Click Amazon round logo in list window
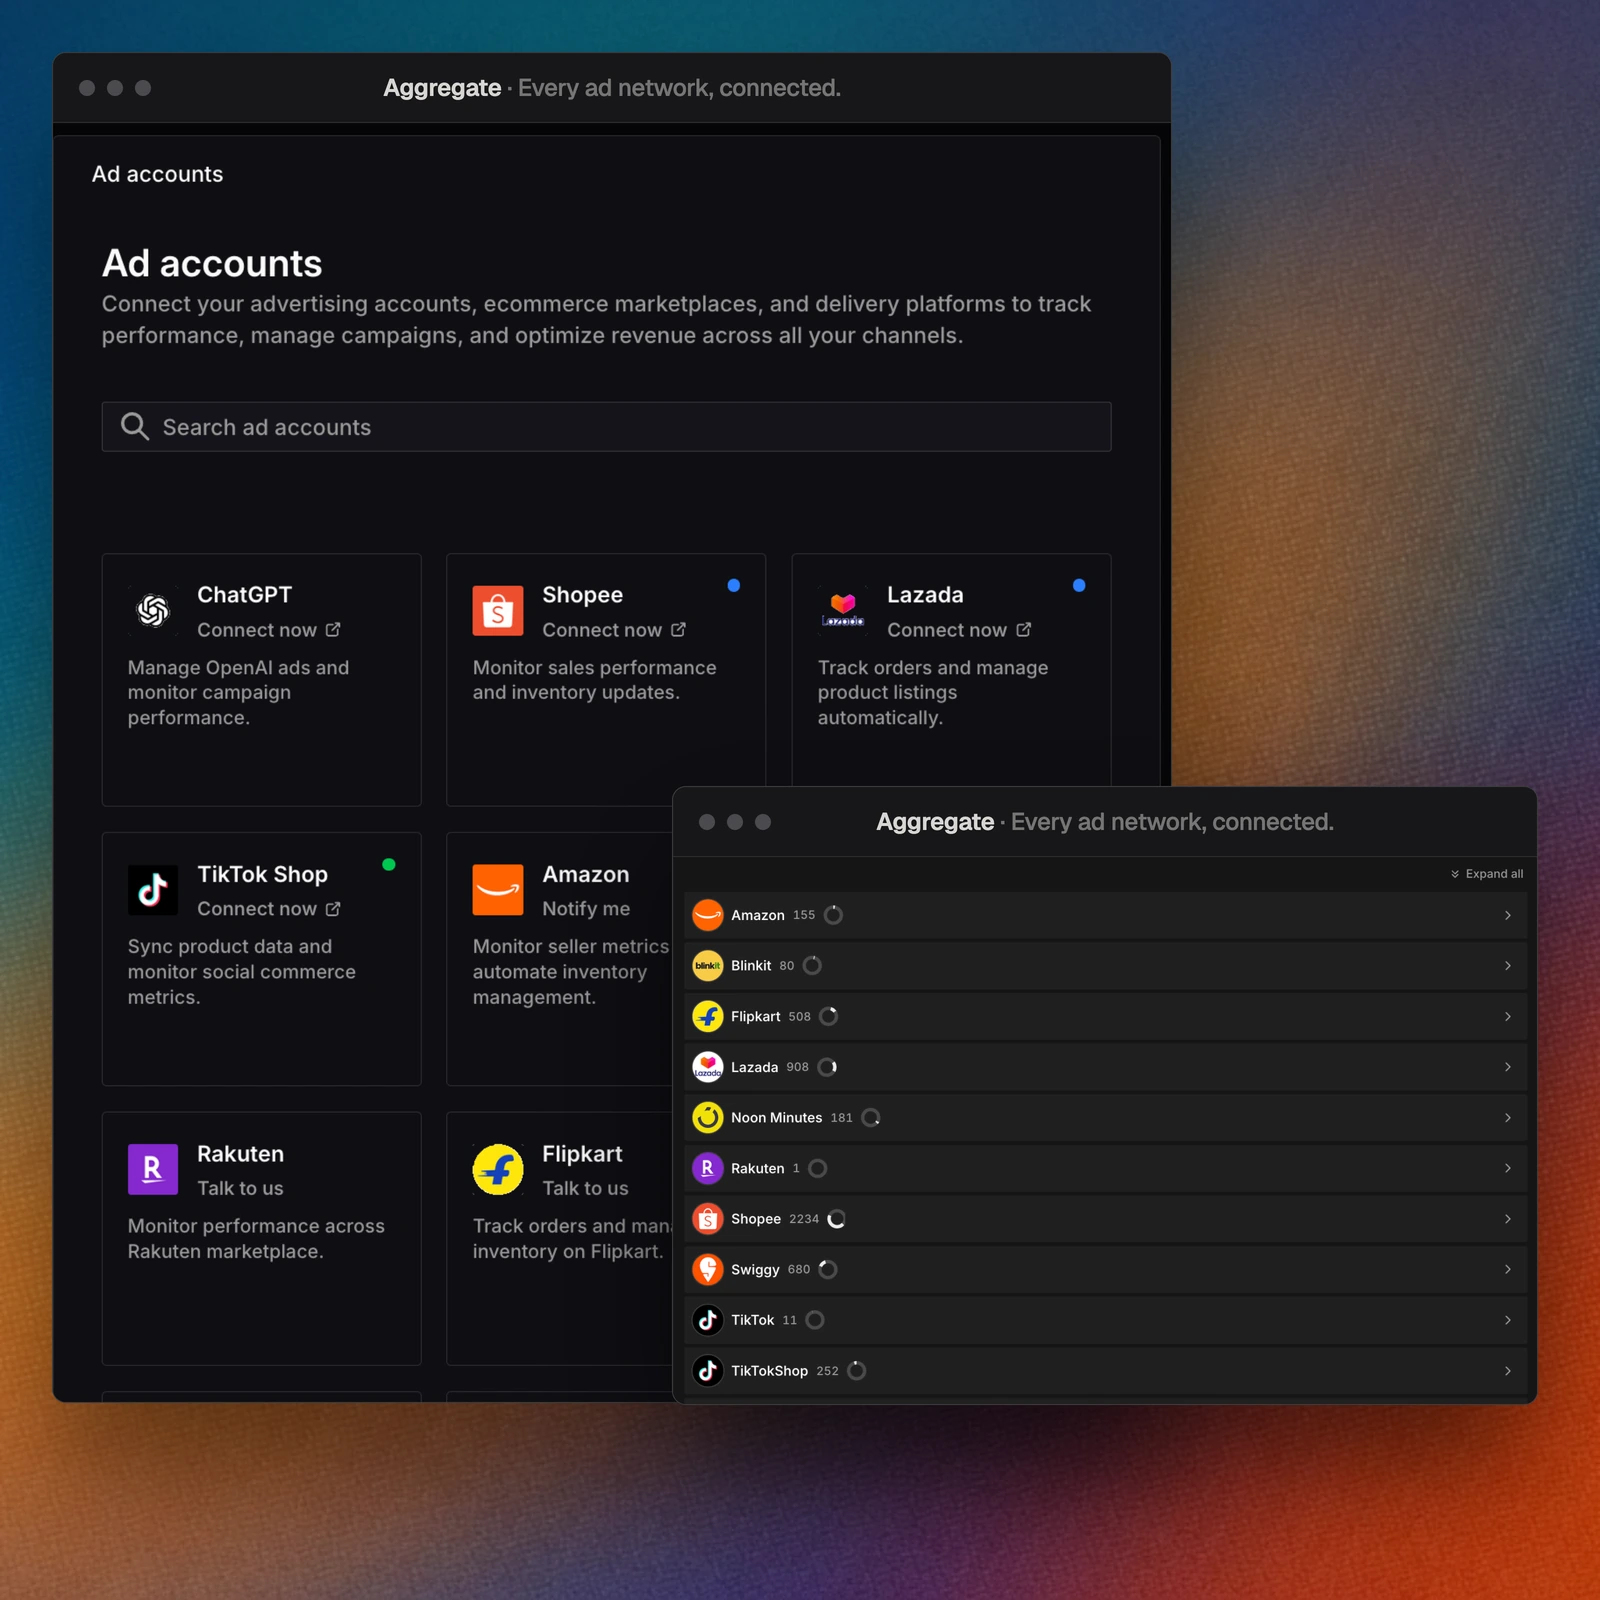 708,915
